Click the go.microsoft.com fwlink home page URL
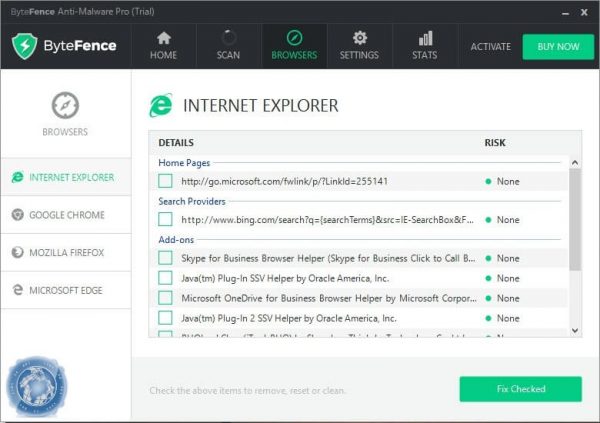The height and width of the screenshot is (423, 600). [x=285, y=181]
